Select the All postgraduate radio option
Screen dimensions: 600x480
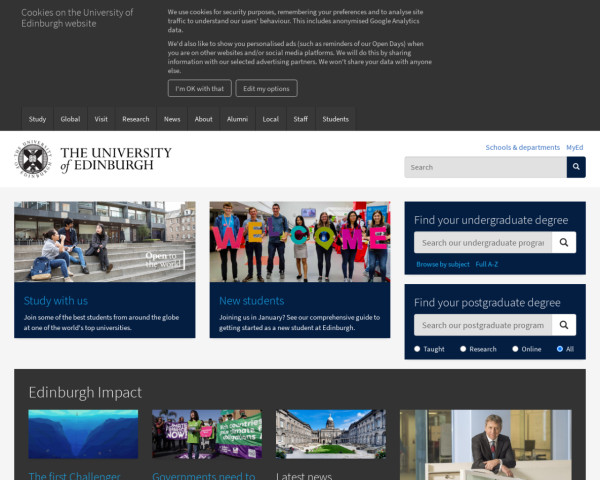pos(560,349)
